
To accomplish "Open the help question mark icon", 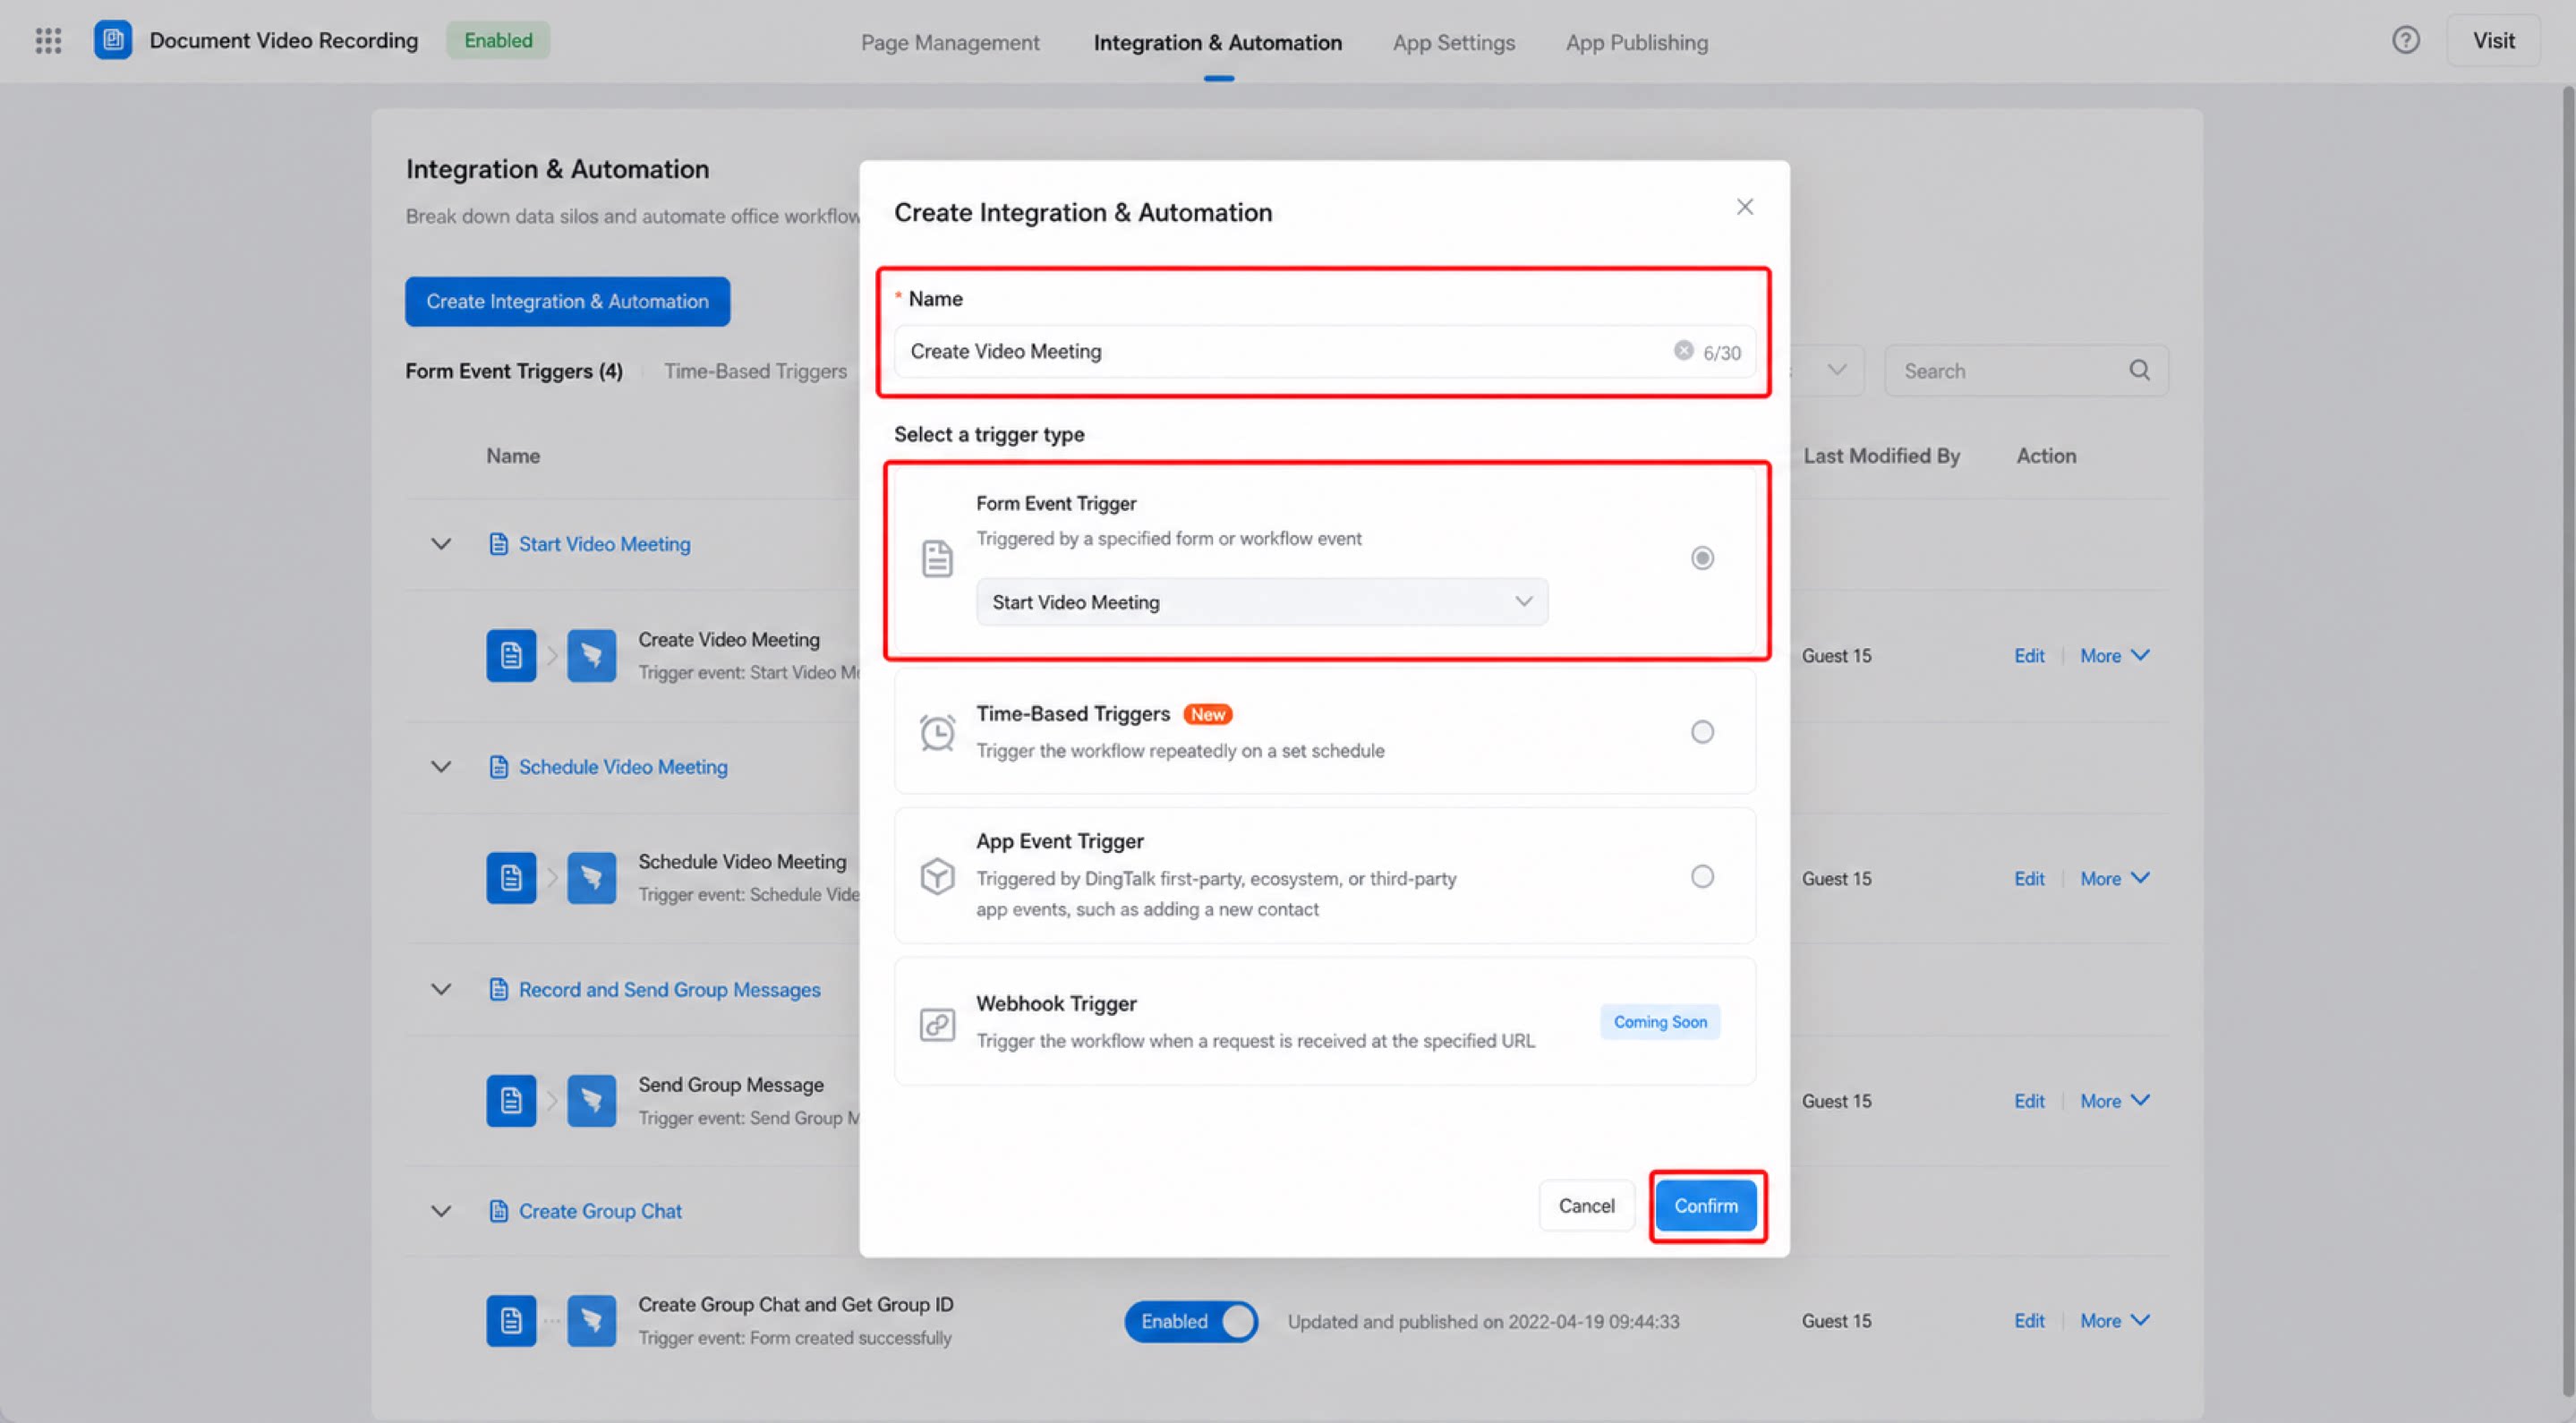I will (x=2405, y=41).
